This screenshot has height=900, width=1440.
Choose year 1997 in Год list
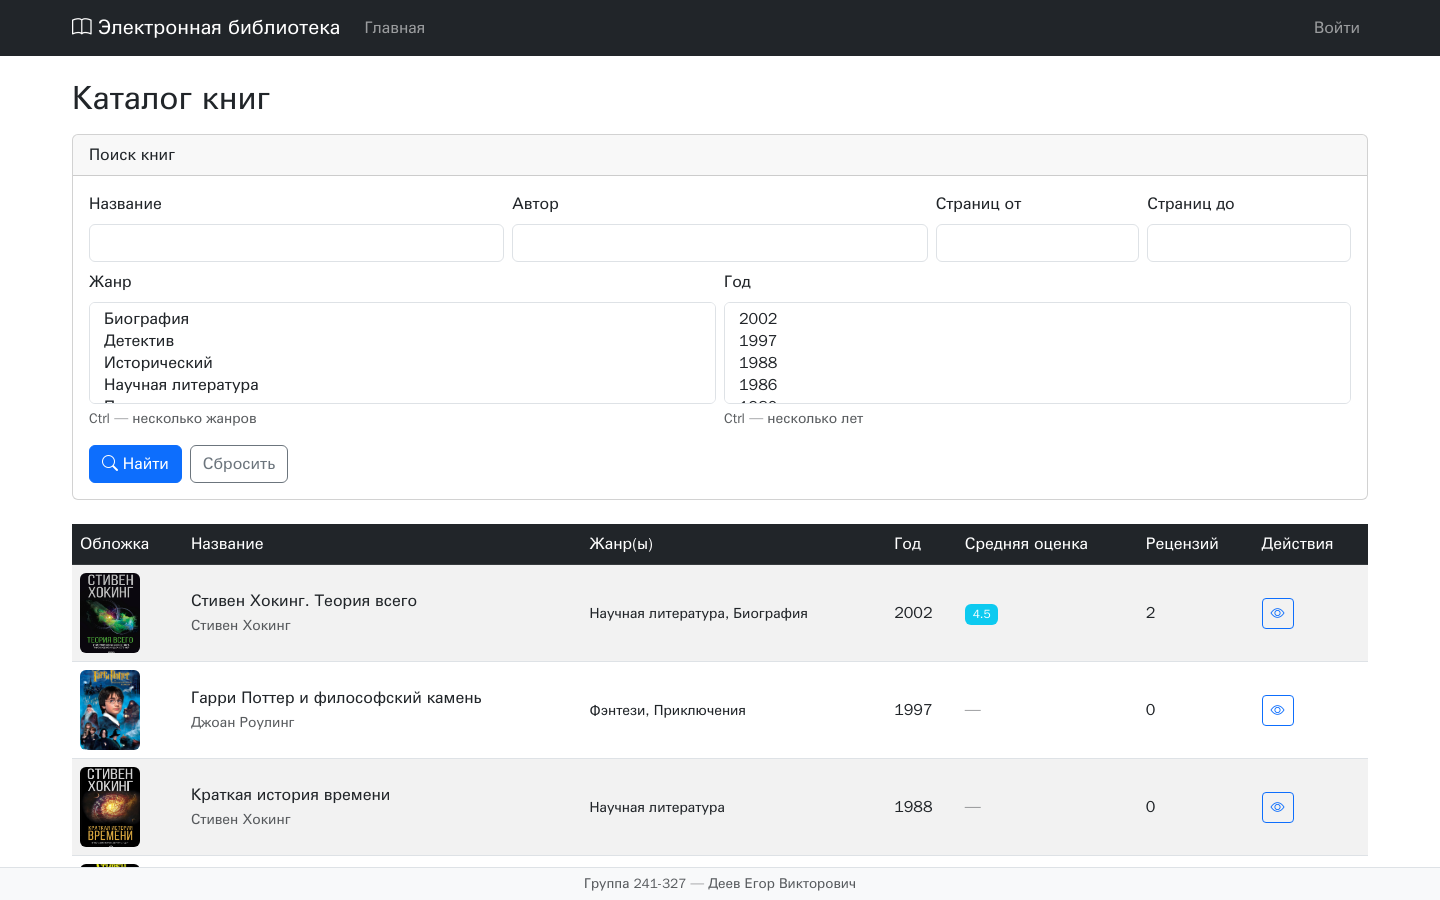(1037, 341)
